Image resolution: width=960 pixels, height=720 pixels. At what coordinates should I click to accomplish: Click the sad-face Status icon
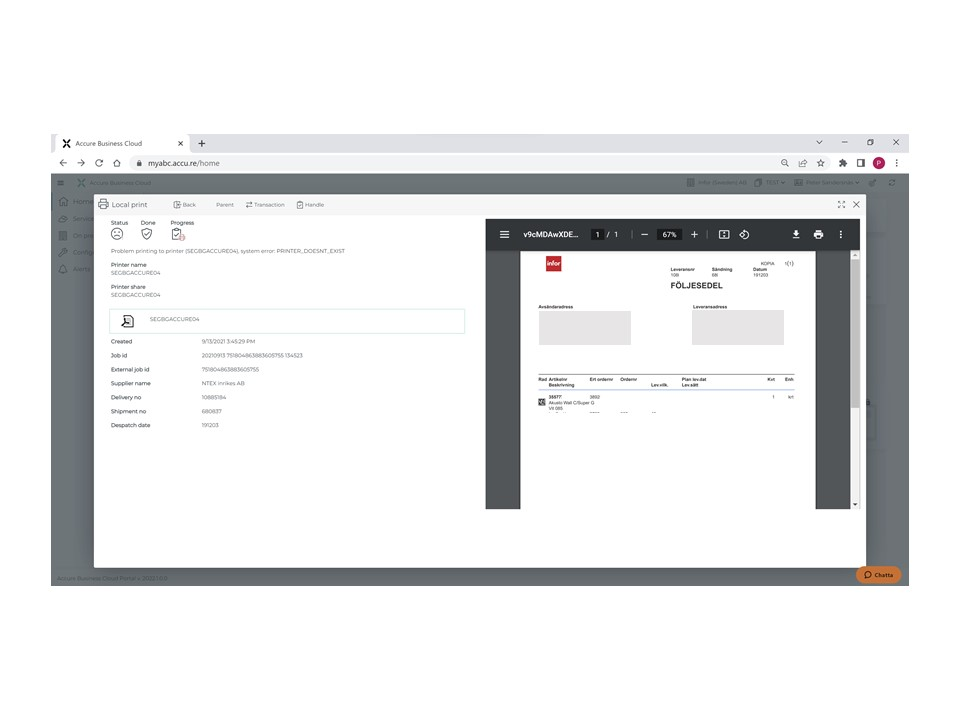pos(117,234)
